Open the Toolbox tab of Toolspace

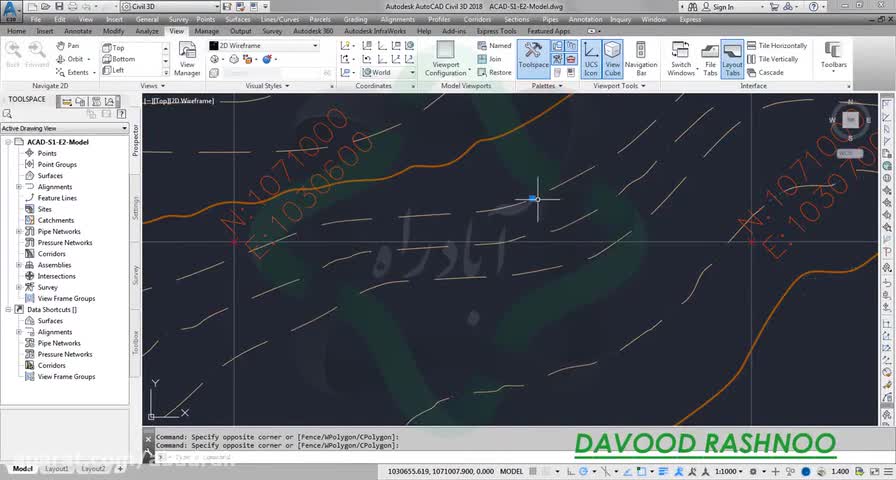click(135, 343)
